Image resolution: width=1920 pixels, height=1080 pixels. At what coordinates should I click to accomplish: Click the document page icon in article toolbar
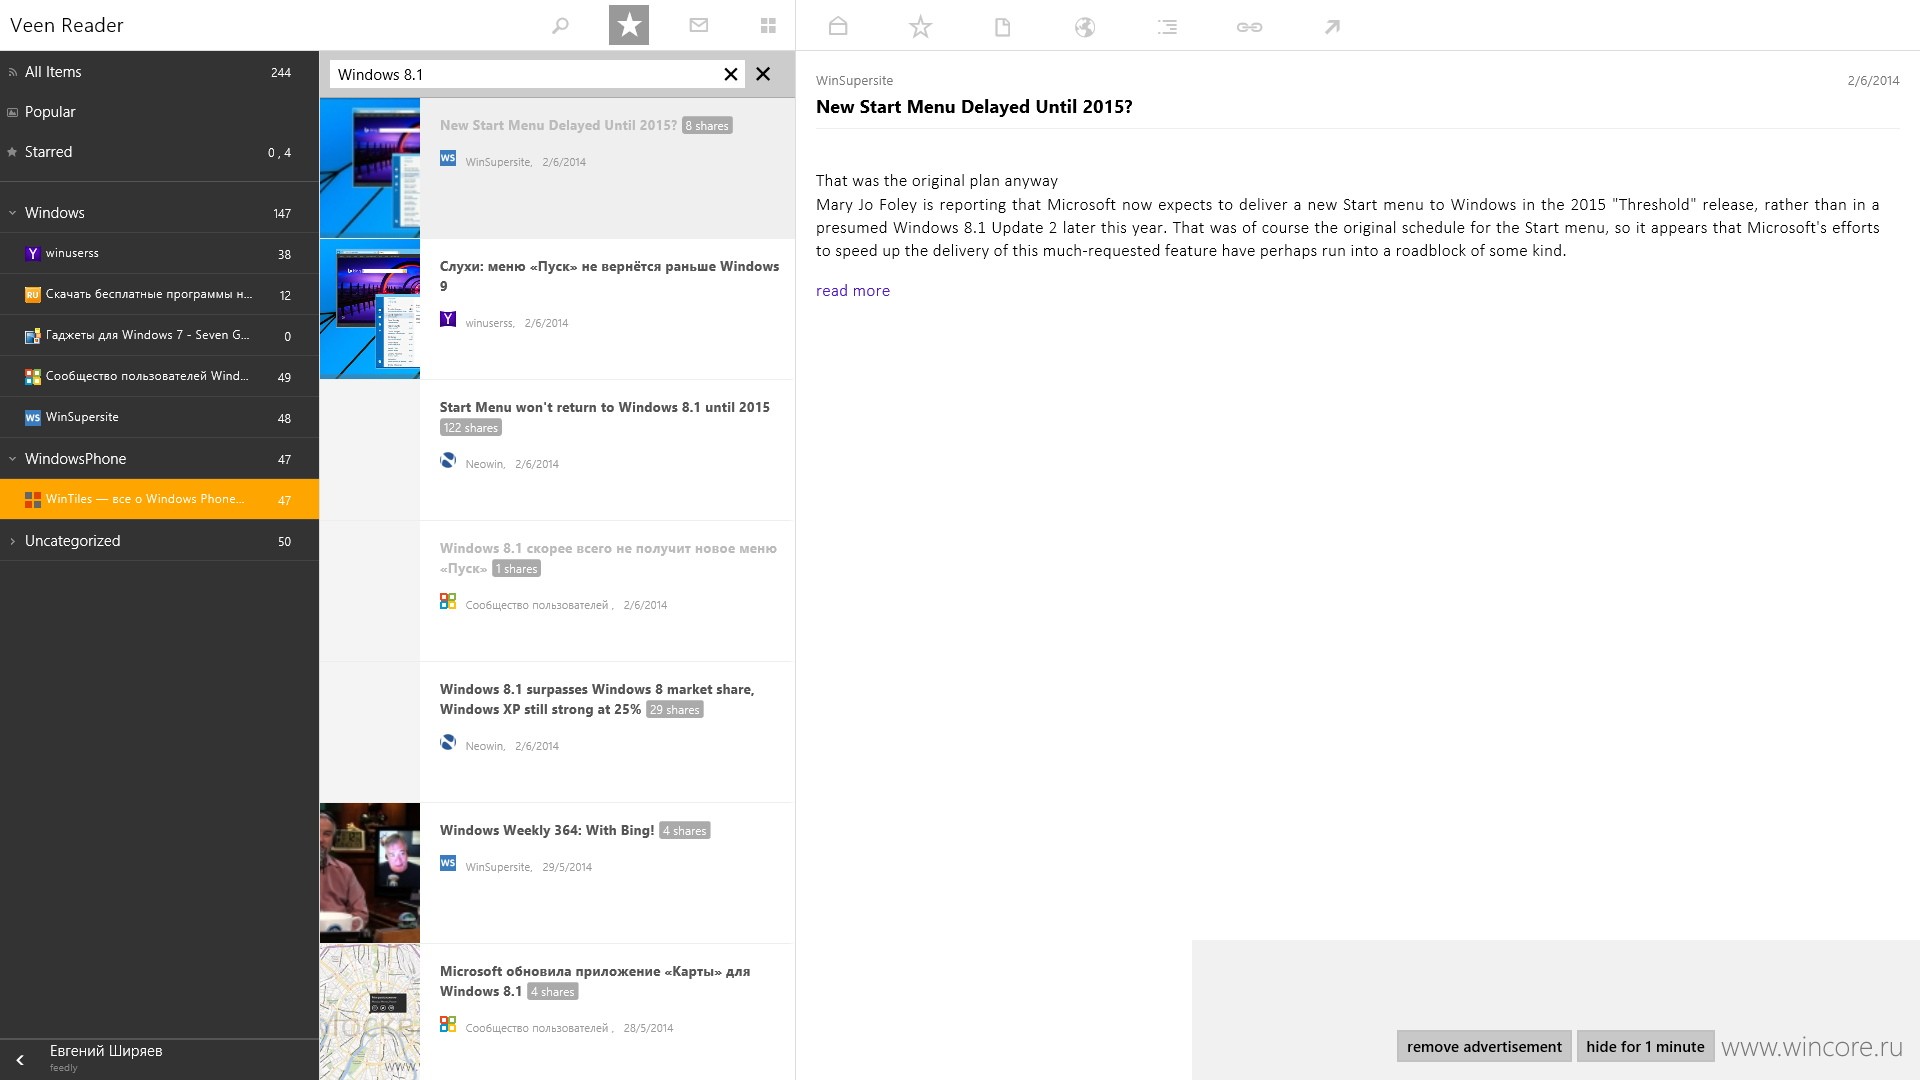1003,27
